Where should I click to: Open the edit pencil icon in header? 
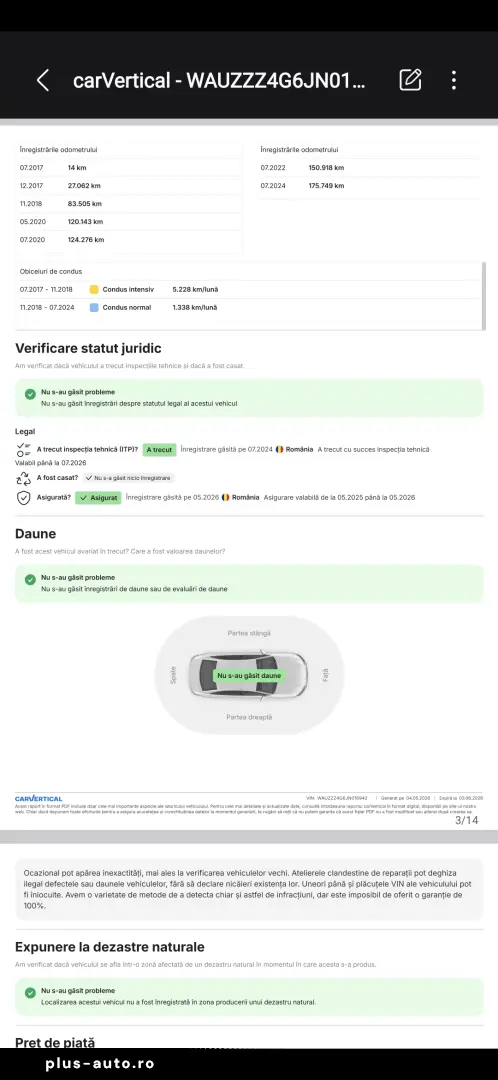click(410, 80)
